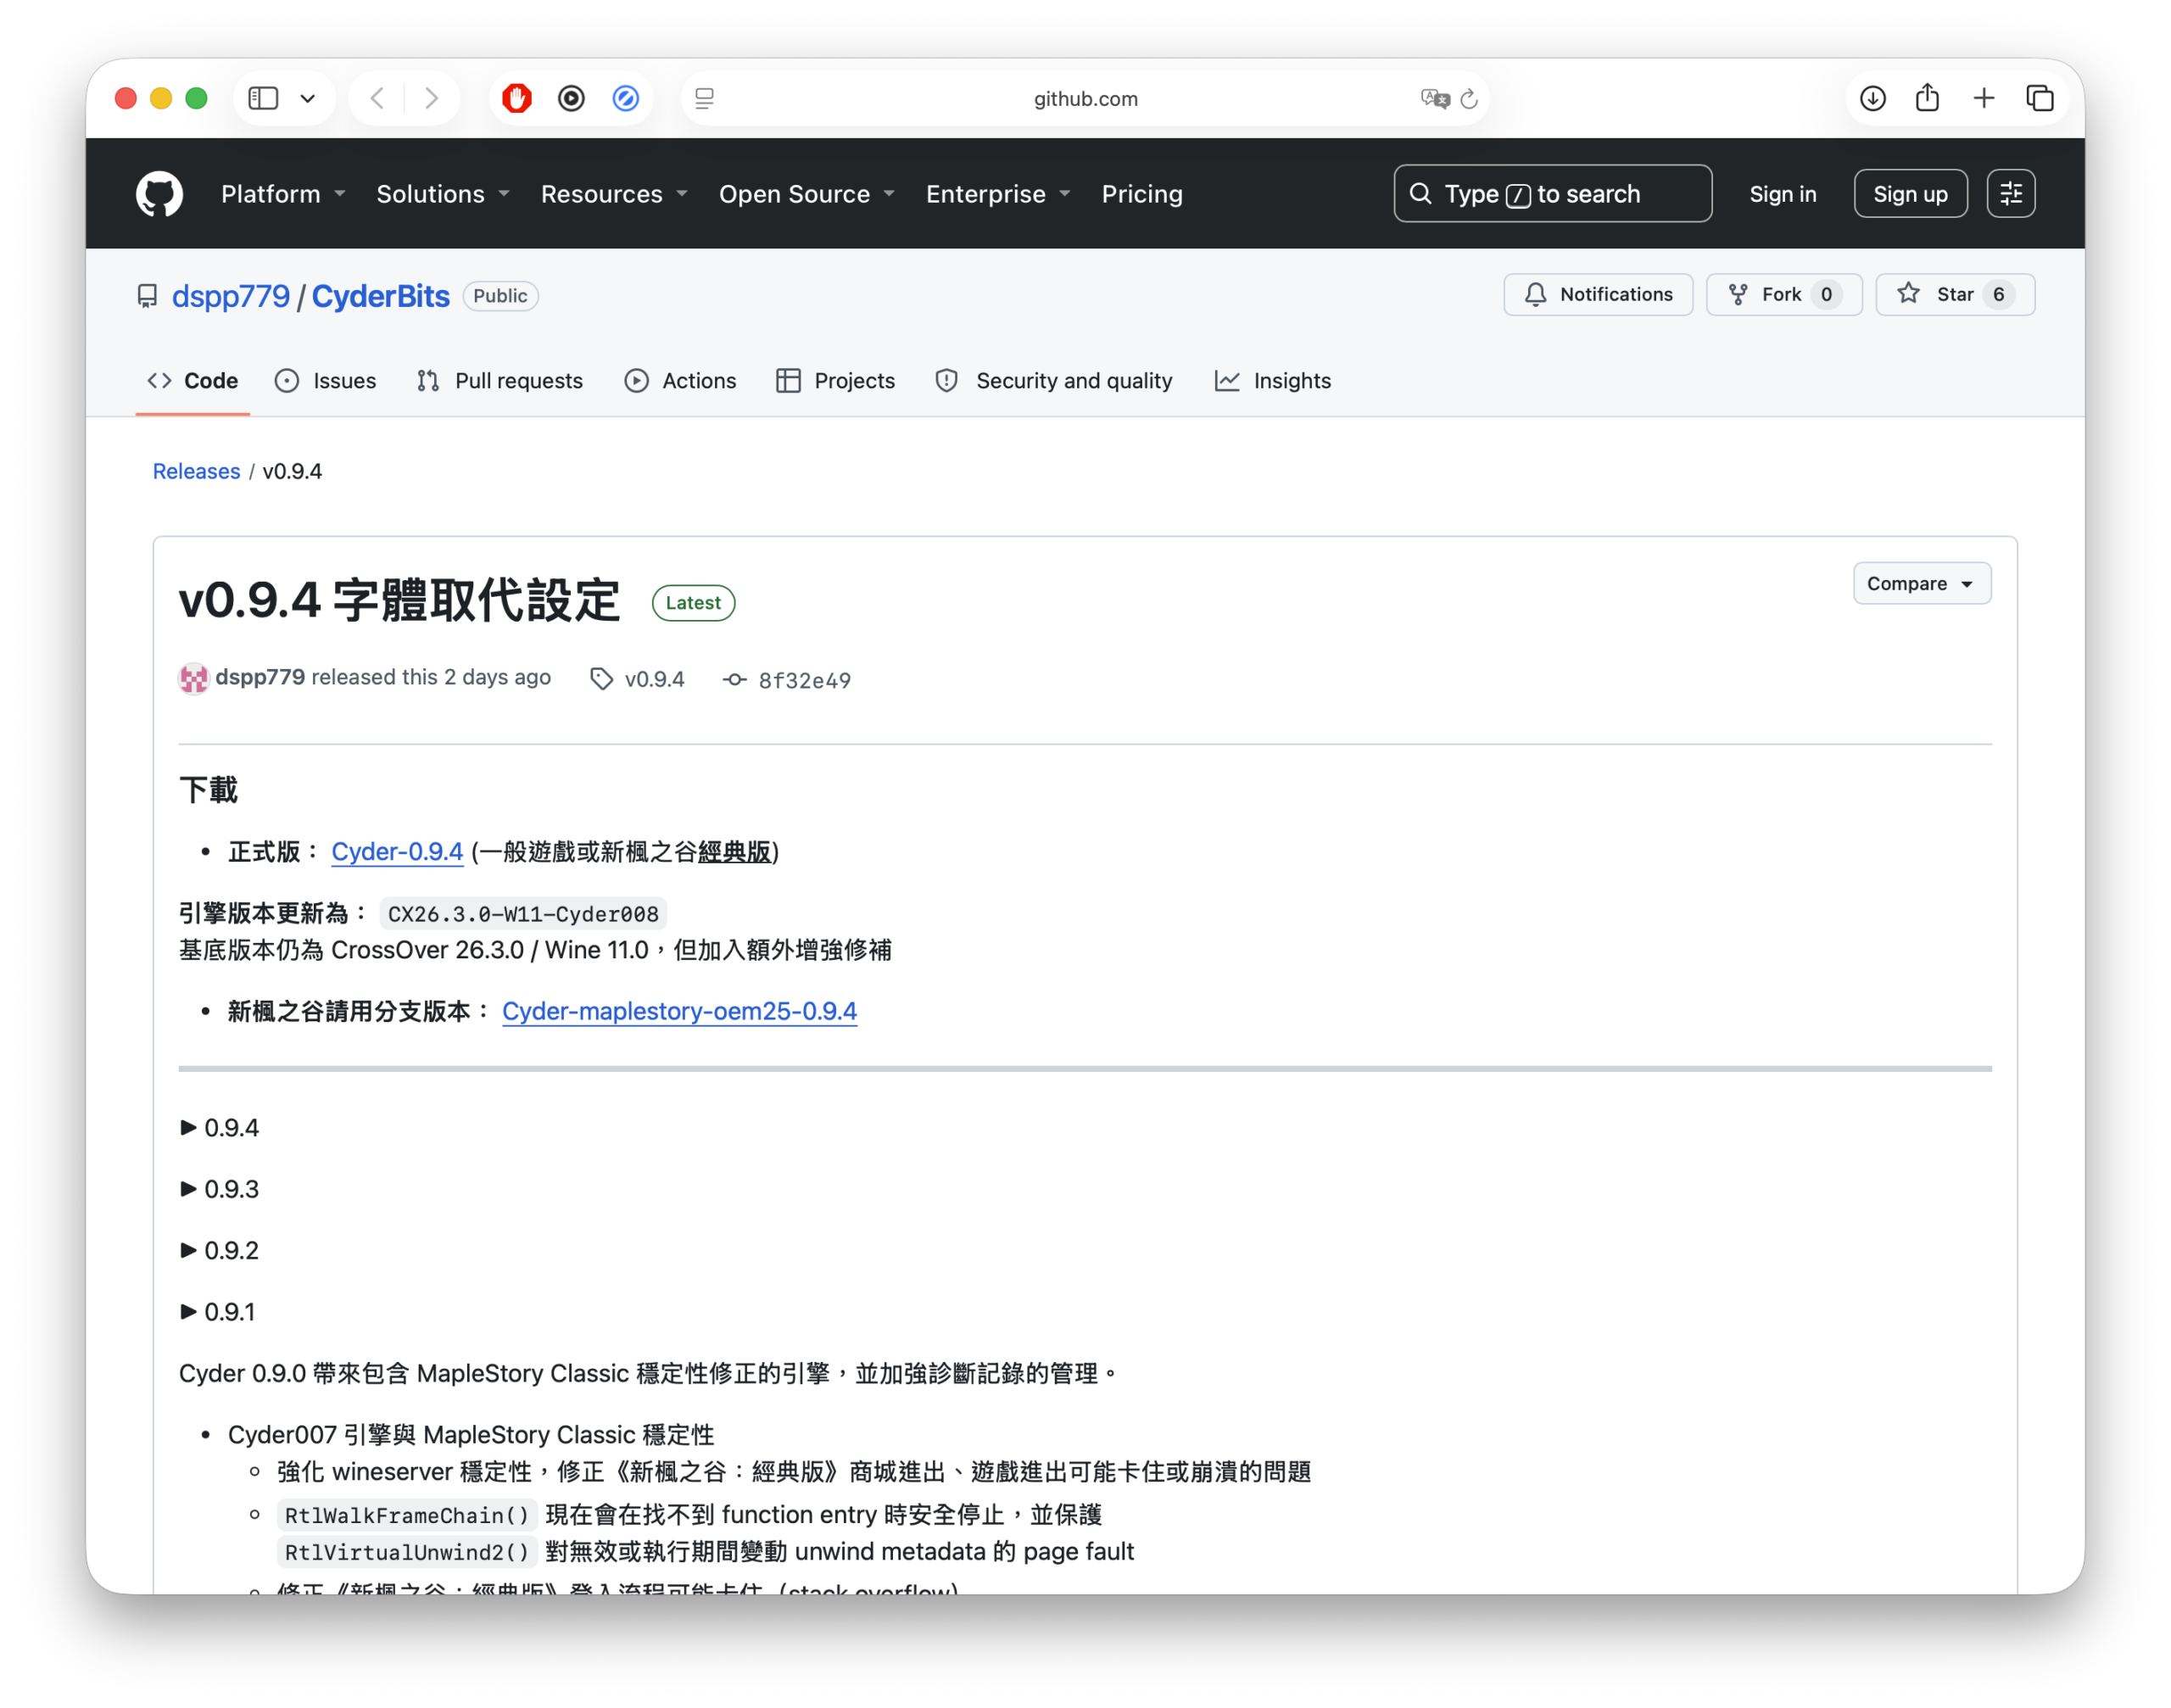Switch to the Security and quality tab
This screenshot has height=1708, width=2171.
click(1054, 381)
